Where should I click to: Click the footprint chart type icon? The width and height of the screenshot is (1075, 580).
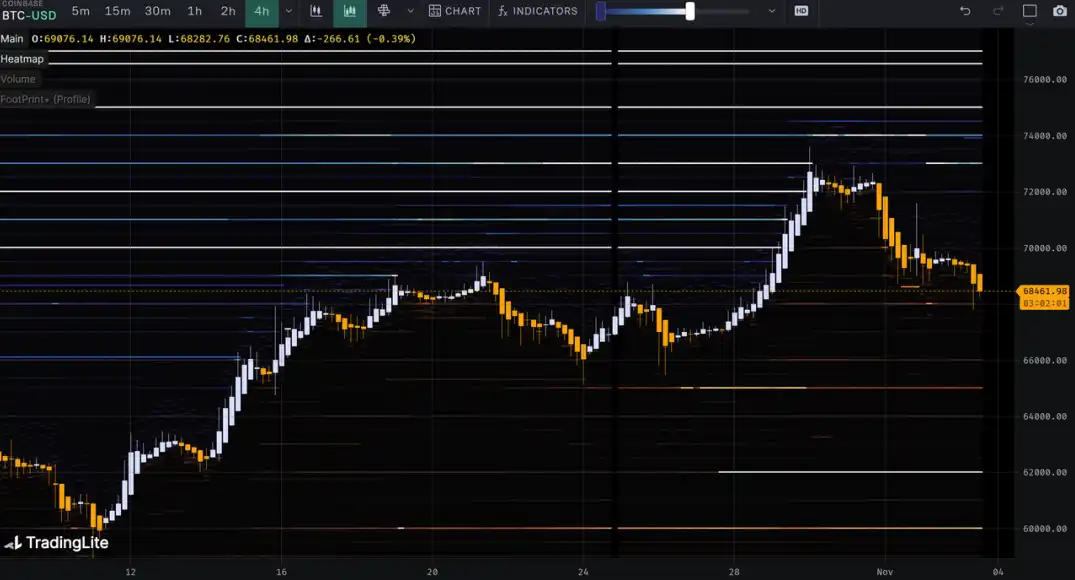coord(383,11)
